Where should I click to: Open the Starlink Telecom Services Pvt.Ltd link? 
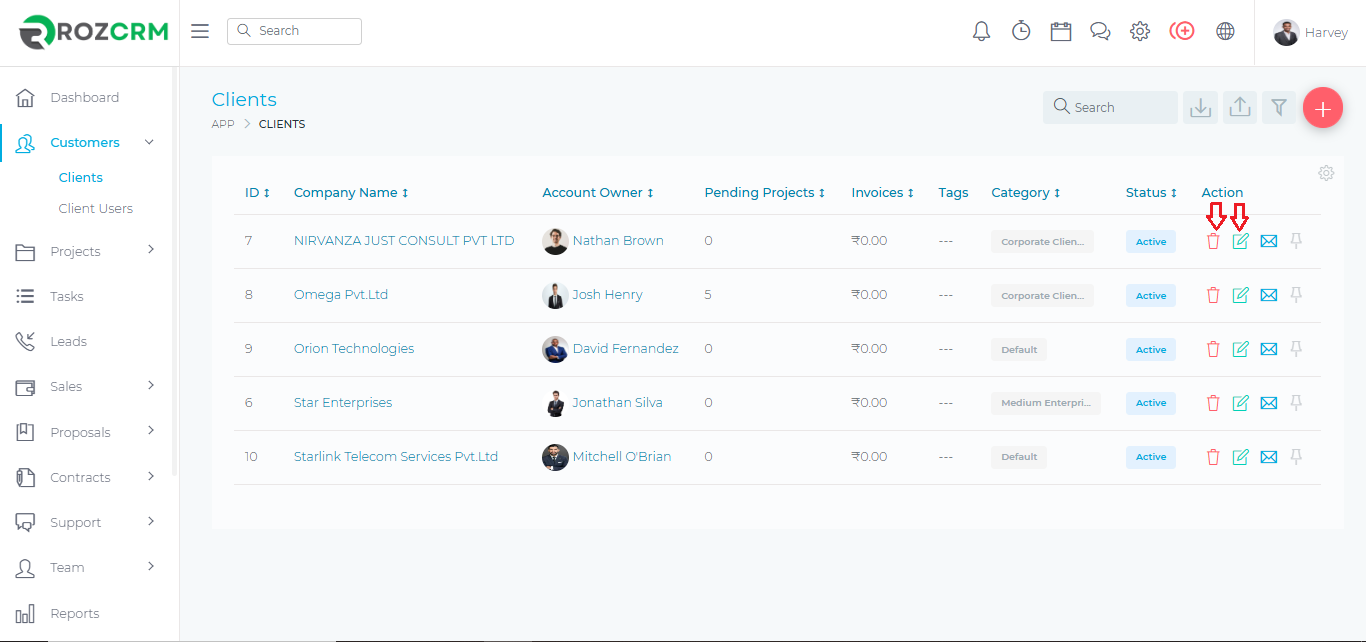coord(395,457)
